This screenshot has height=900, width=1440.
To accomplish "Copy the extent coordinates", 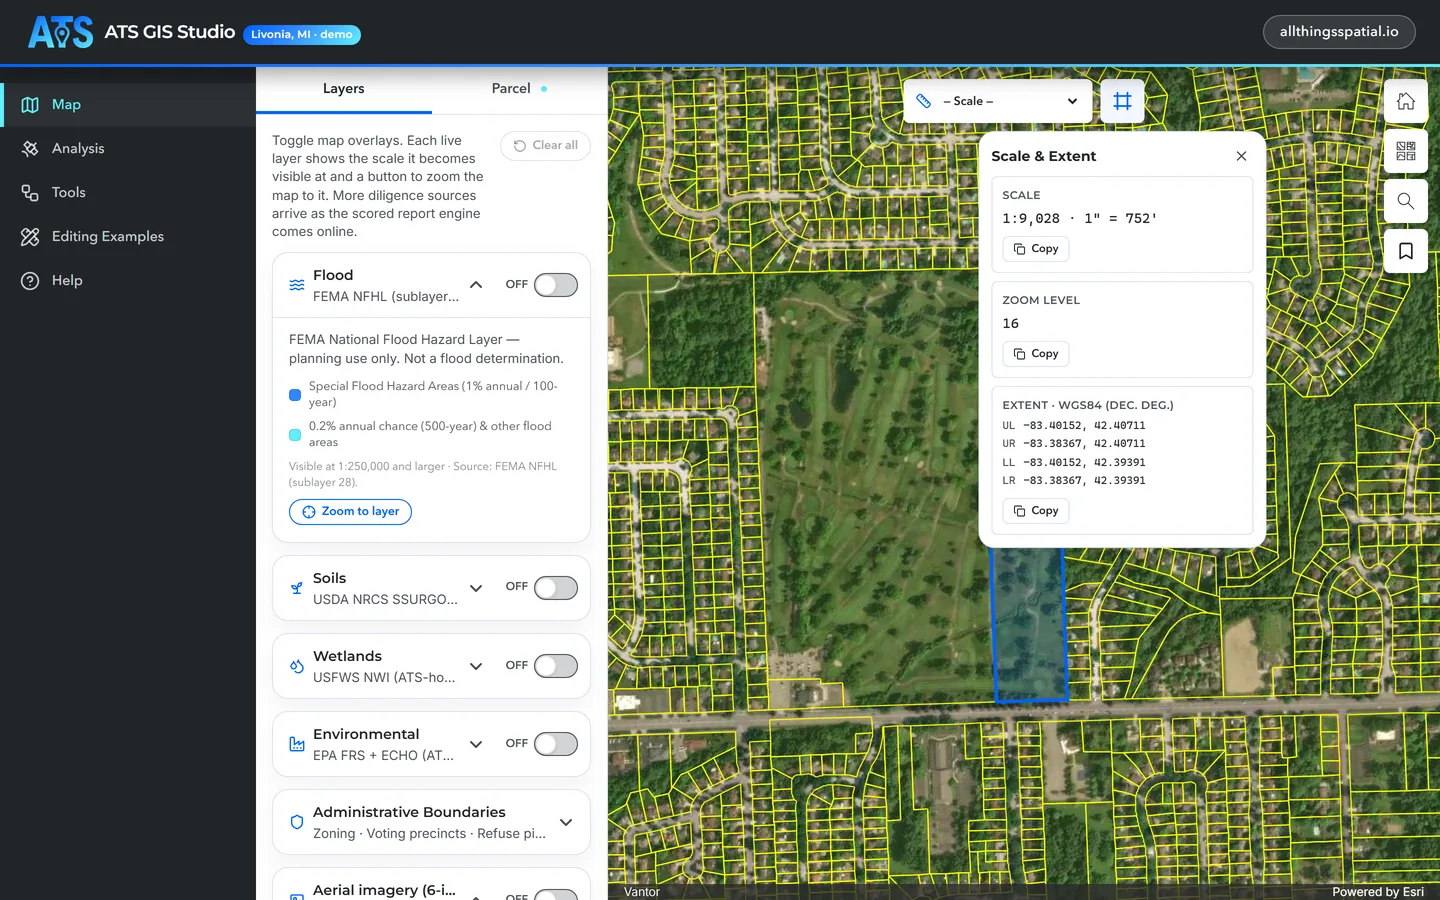I will point(1036,511).
